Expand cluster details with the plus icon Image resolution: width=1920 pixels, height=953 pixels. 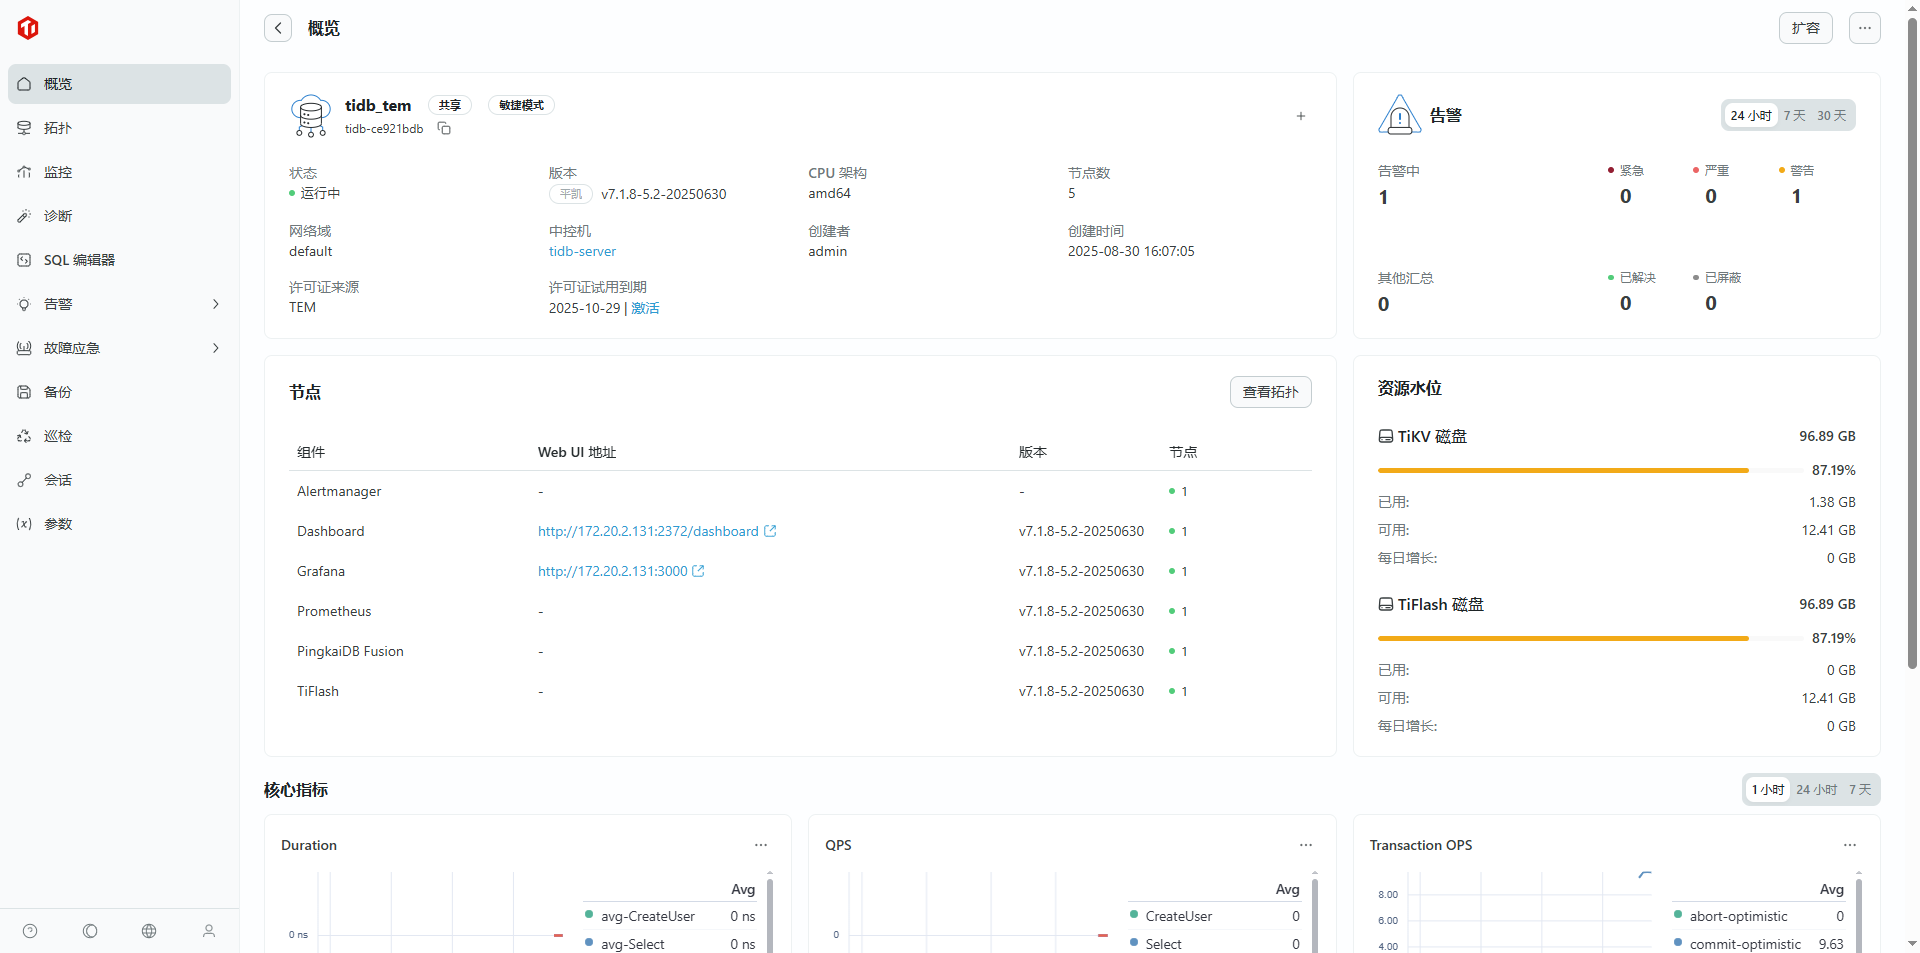pos(1301,116)
